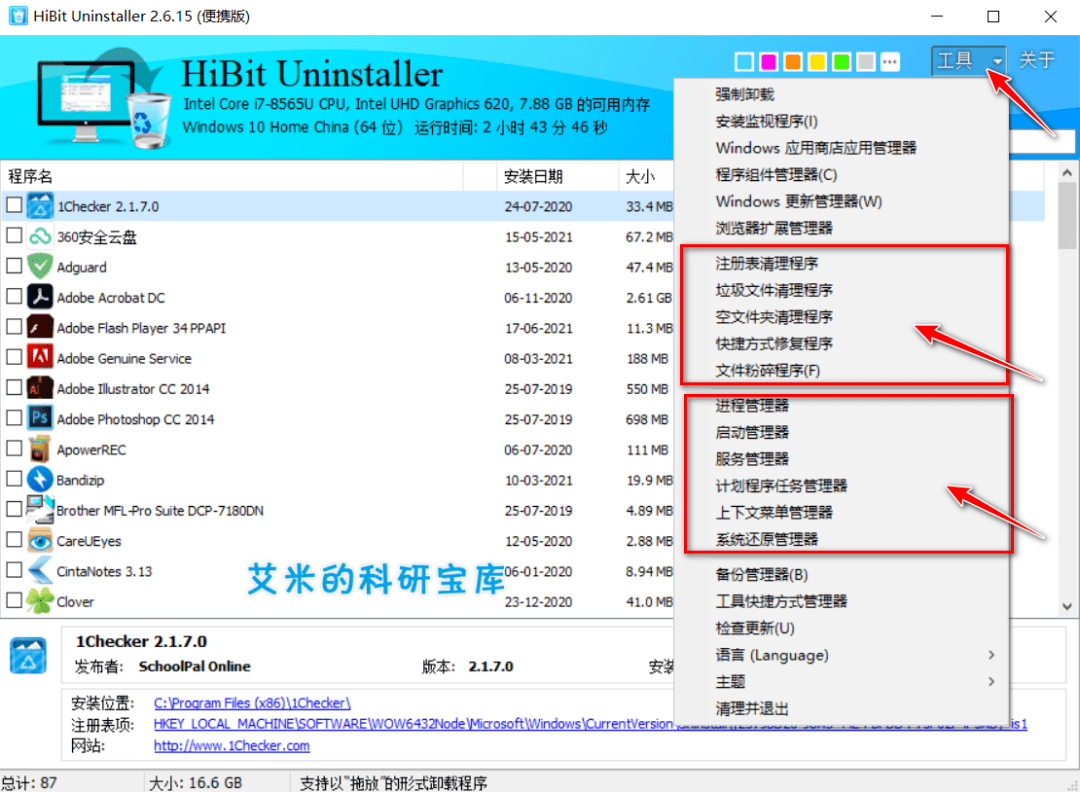The image size is (1080, 792).
Task: Click the 360安全云盘 cloud icon
Action: 40,236
